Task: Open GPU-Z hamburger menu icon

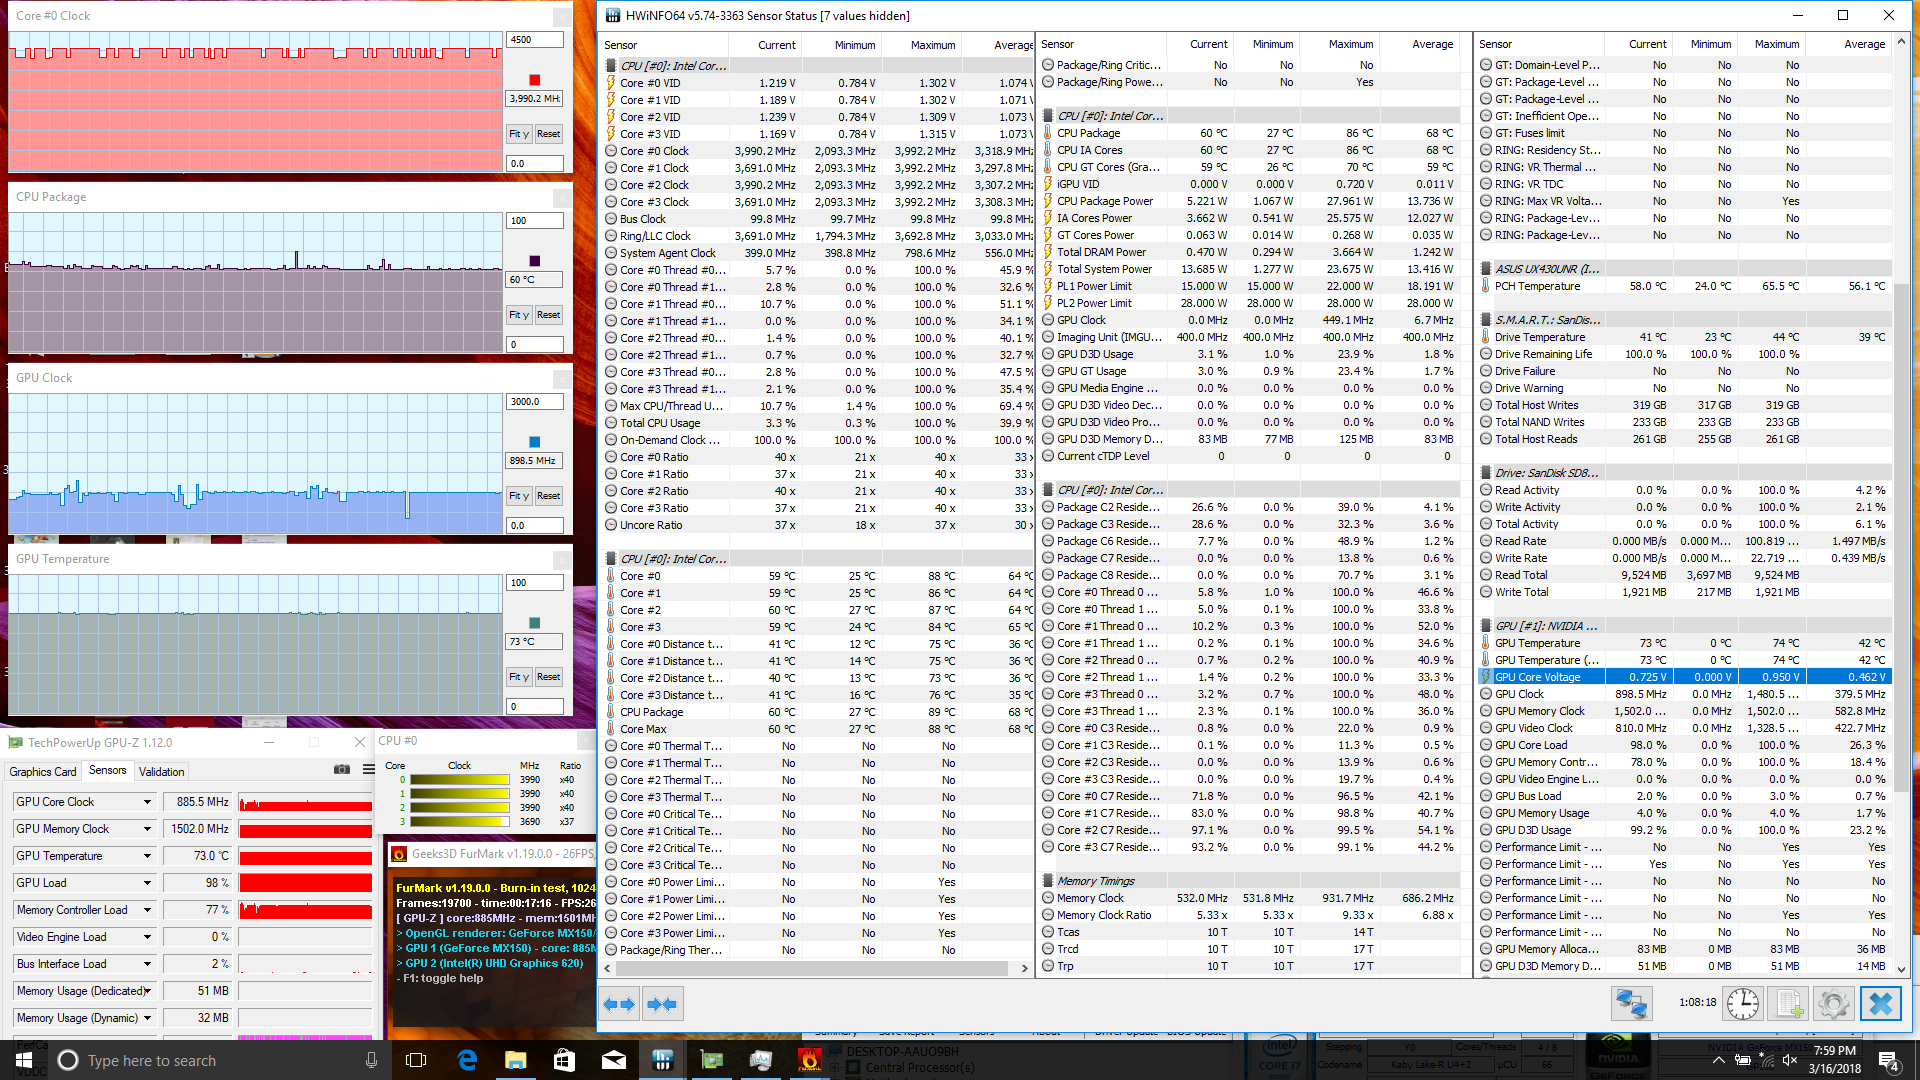Action: (x=368, y=769)
